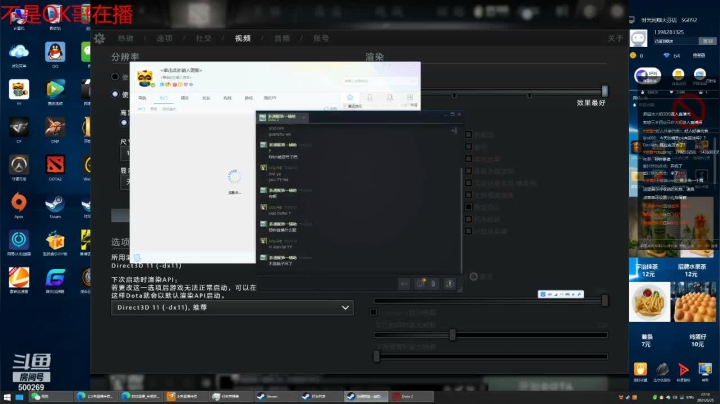The image size is (720, 404).
Task: Switch to the 热键 (Hotkeys) settings tab
Action: pos(125,39)
